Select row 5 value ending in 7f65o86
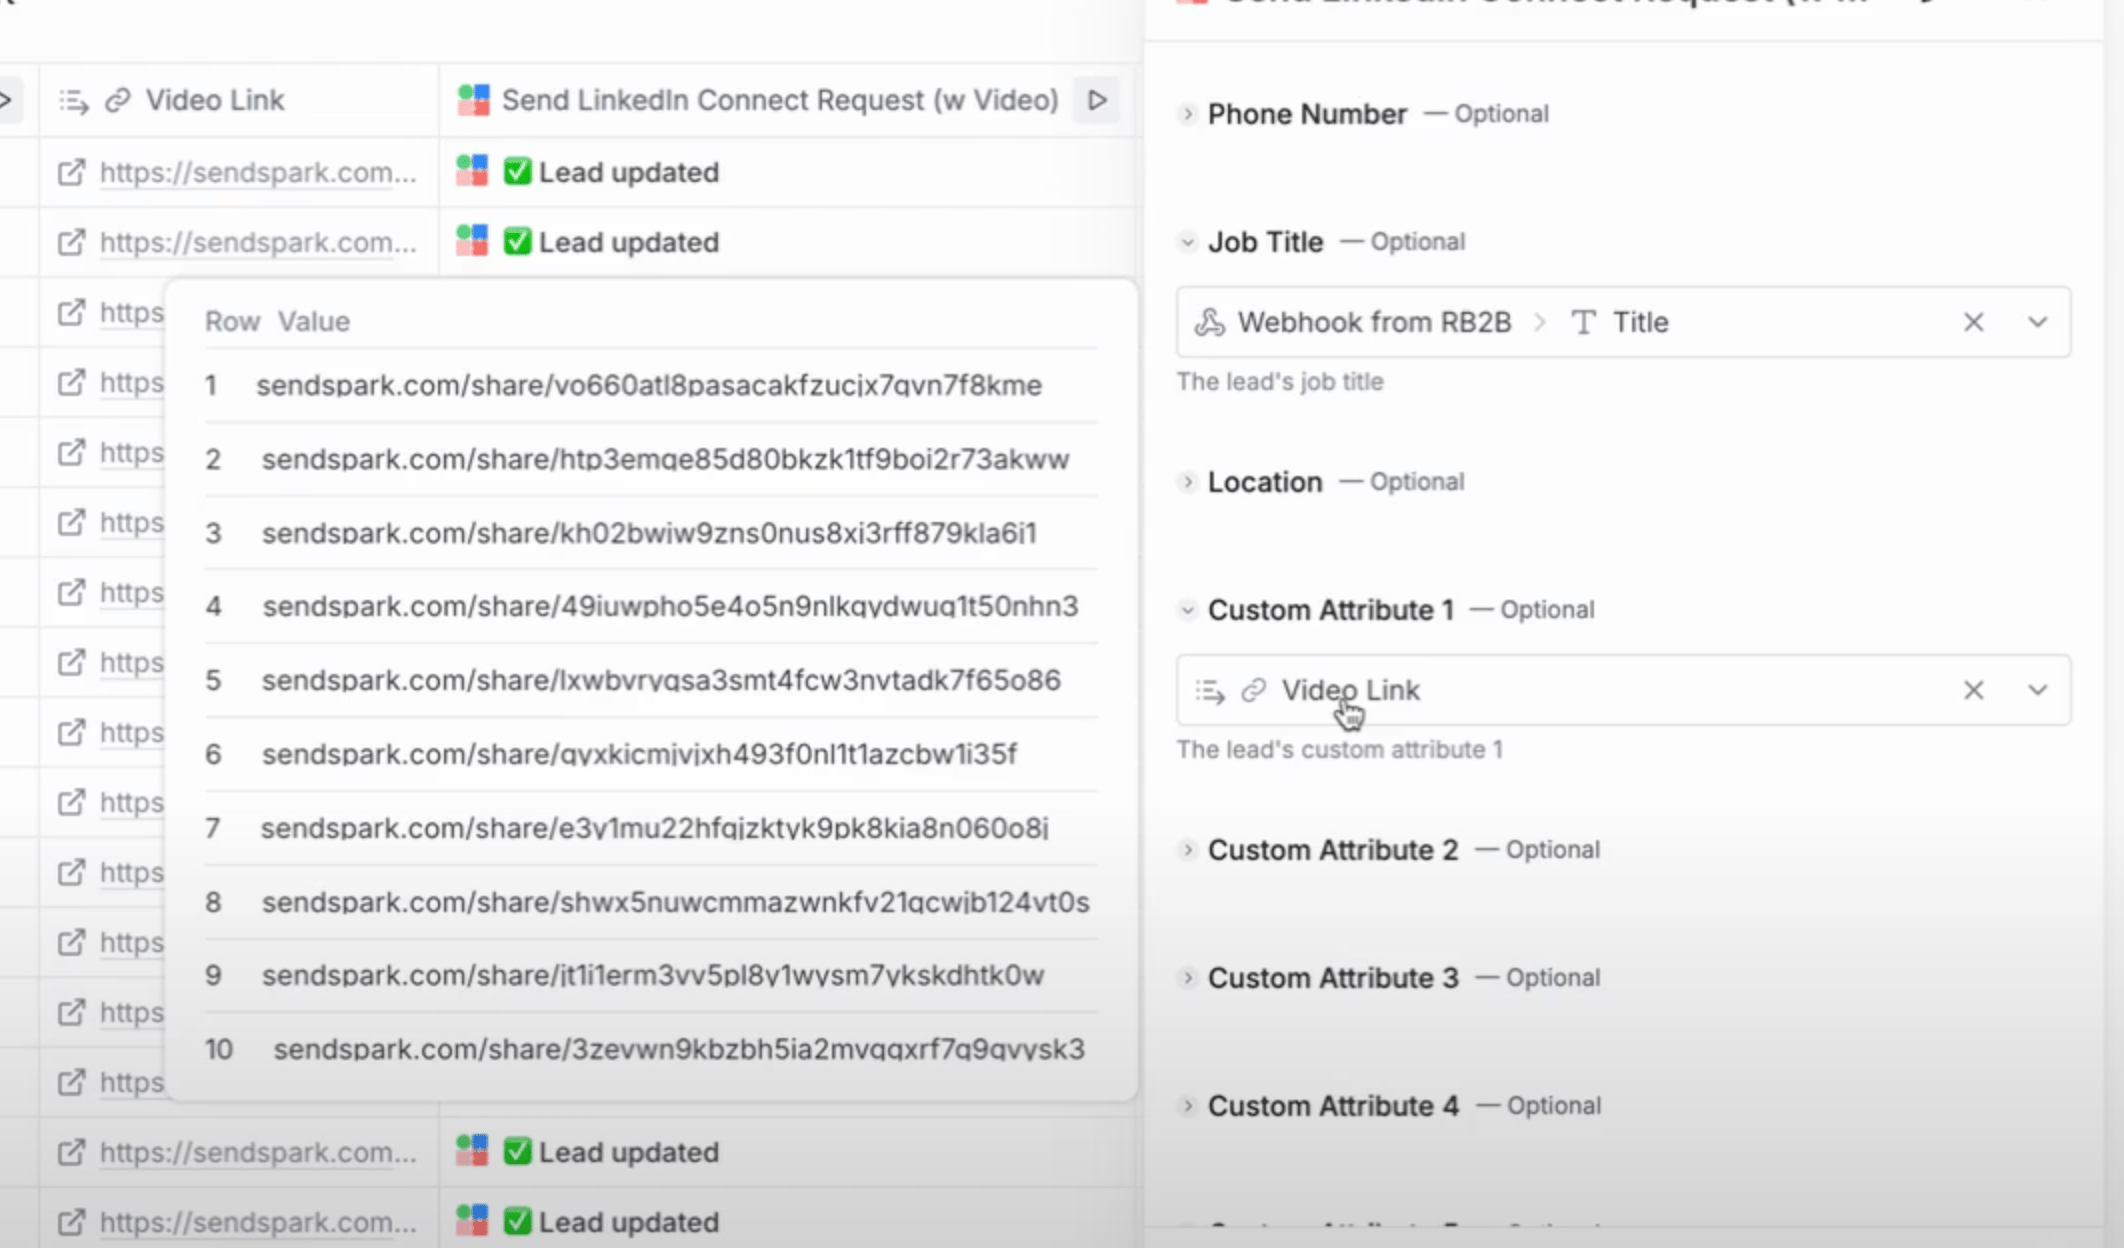2124x1248 pixels. 661,680
